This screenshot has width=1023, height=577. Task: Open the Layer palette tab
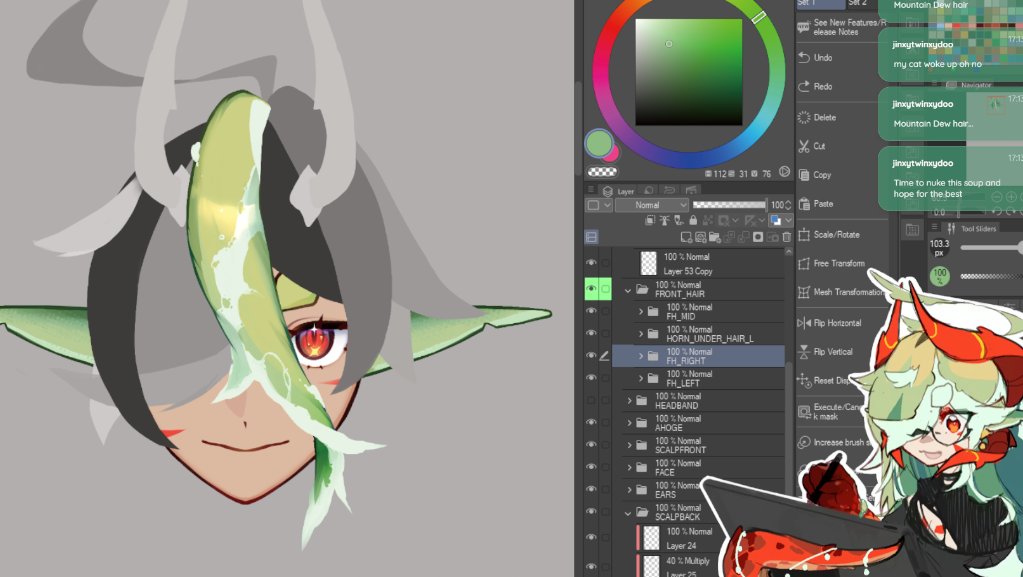tap(620, 191)
